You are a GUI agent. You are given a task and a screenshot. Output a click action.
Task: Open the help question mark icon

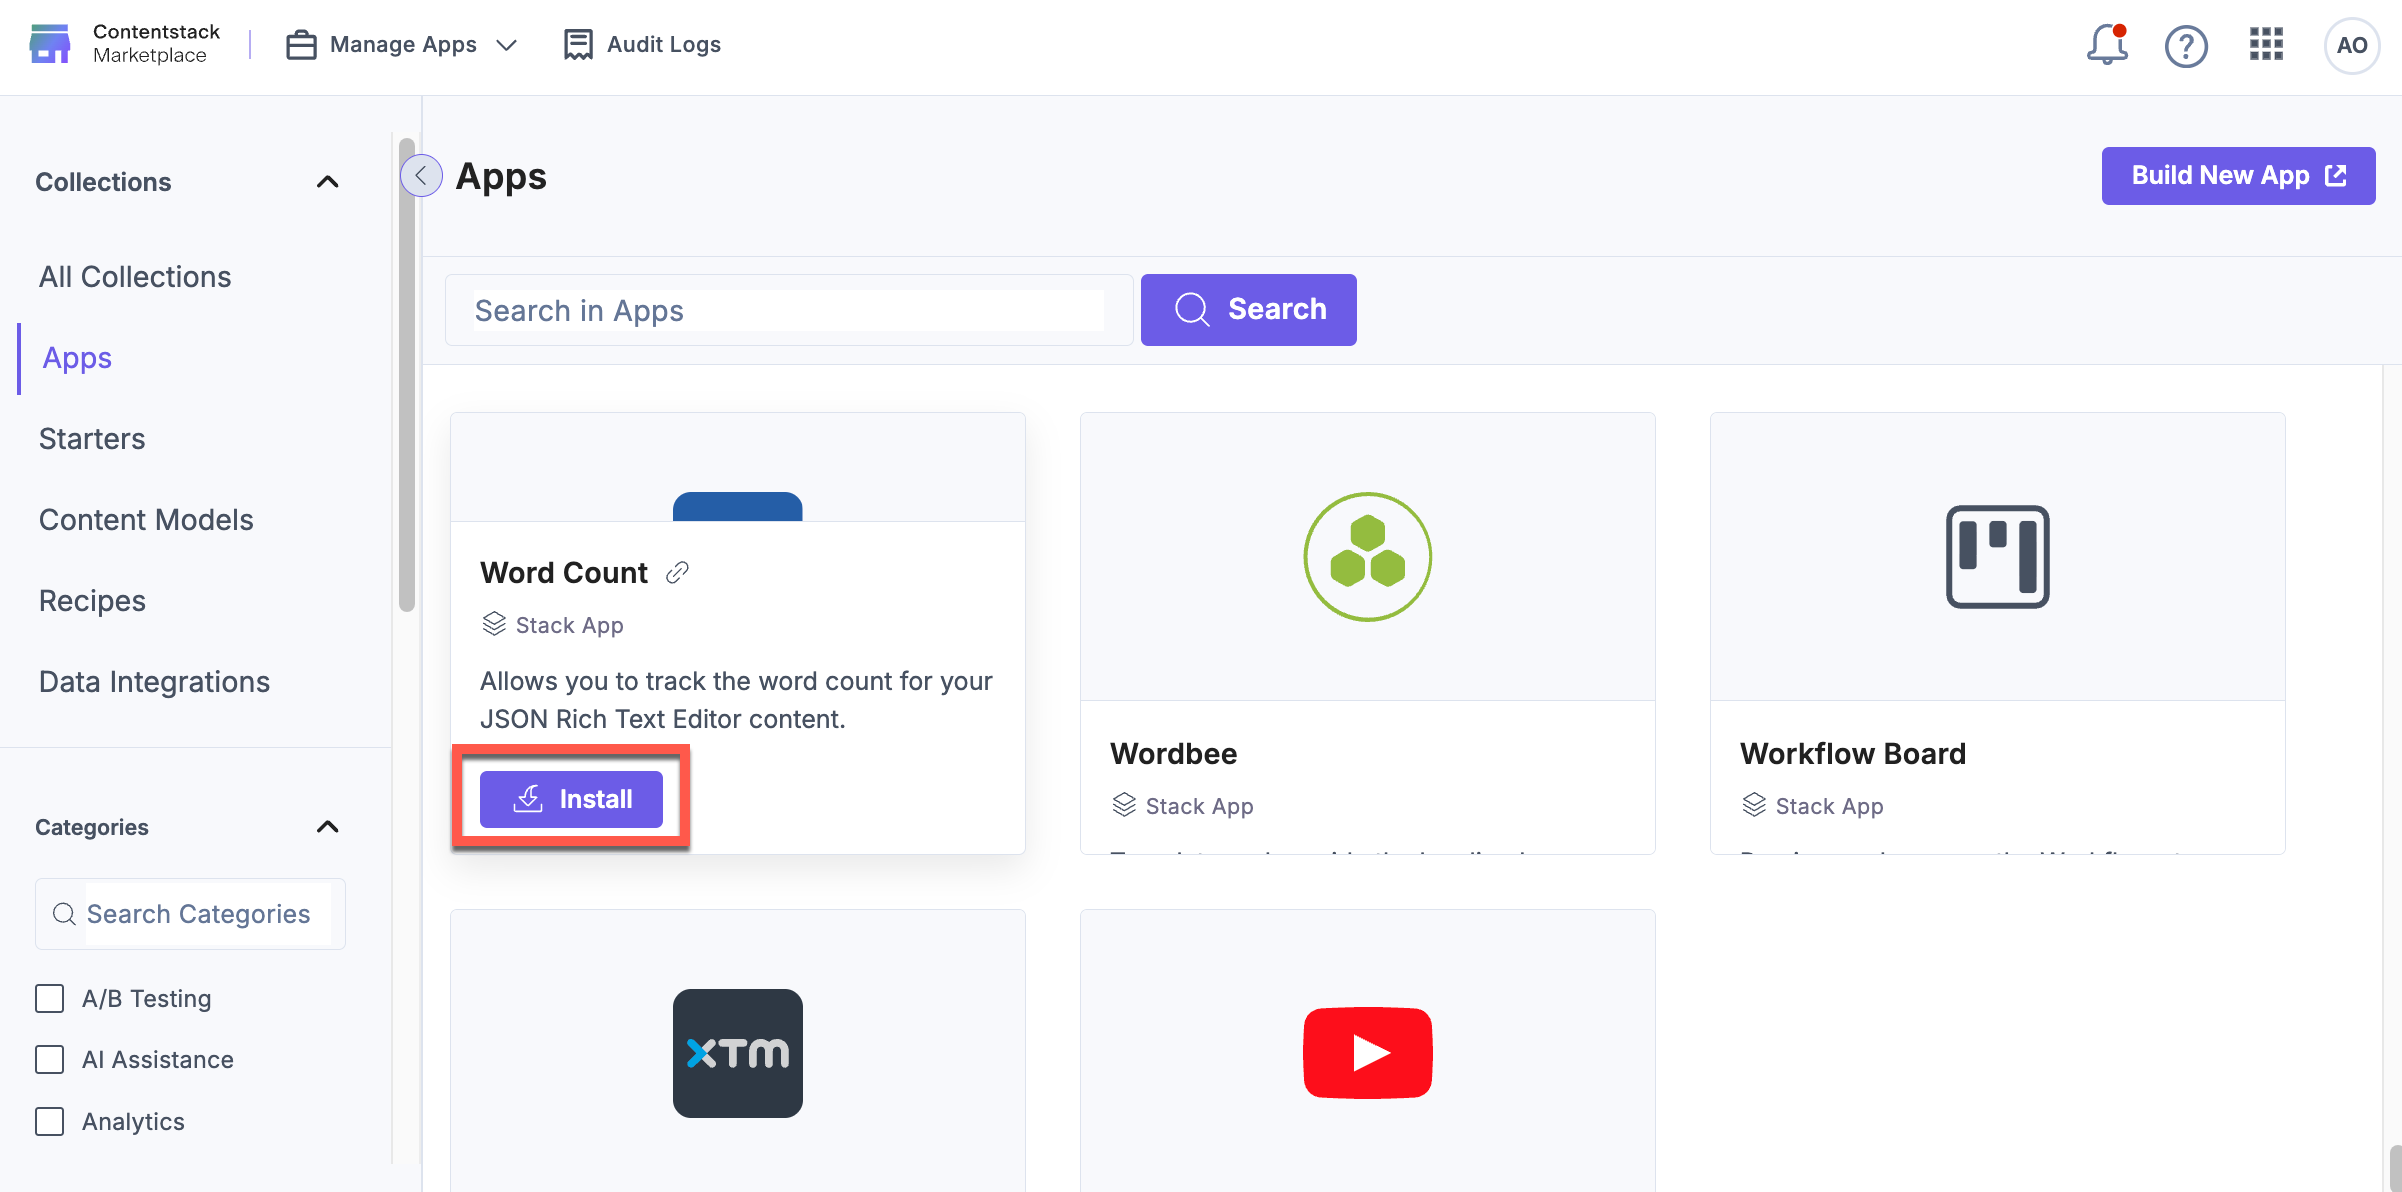click(x=2186, y=46)
